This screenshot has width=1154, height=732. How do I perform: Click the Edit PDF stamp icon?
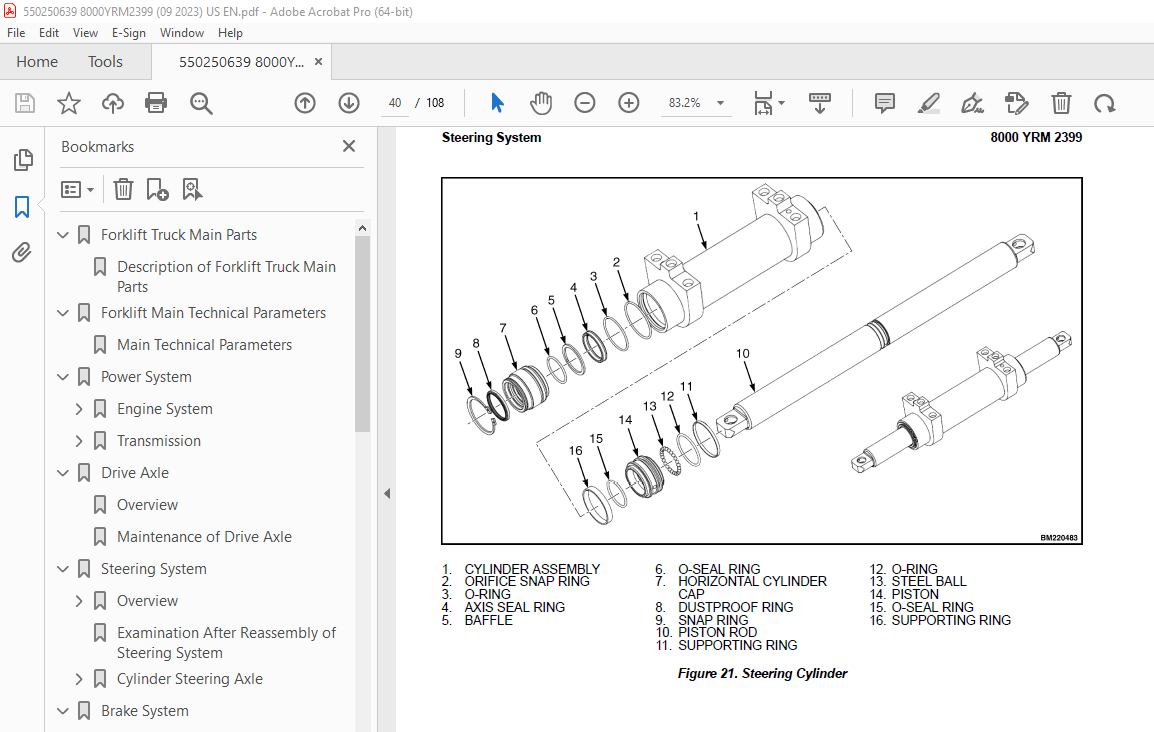1016,103
